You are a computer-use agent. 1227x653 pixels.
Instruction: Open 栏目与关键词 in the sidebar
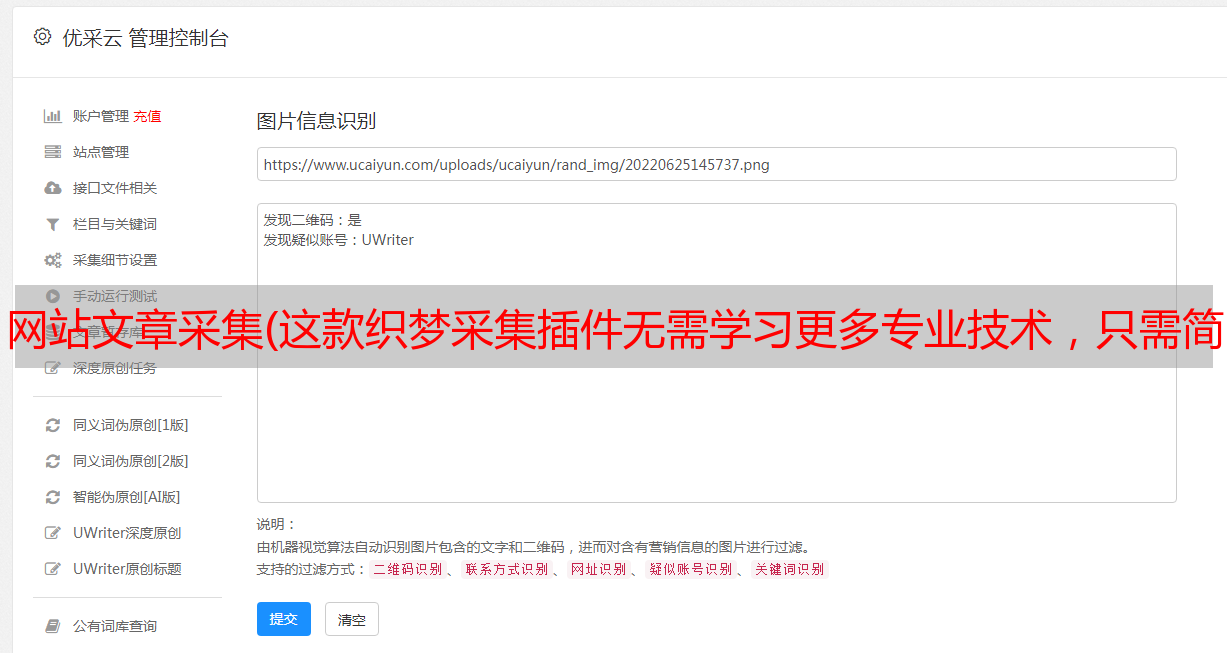click(115, 224)
